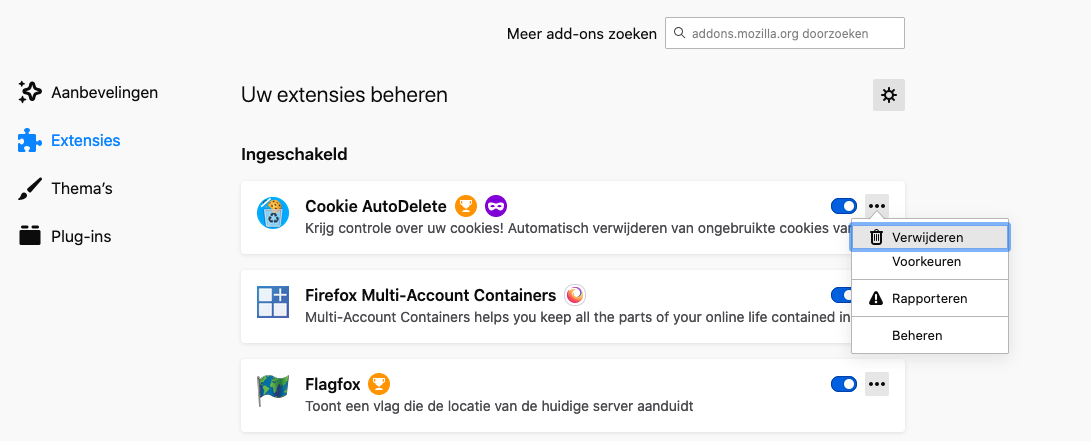The image size is (1091, 441).
Task: Open the Aanbevelingen sidebar section
Action: (104, 93)
